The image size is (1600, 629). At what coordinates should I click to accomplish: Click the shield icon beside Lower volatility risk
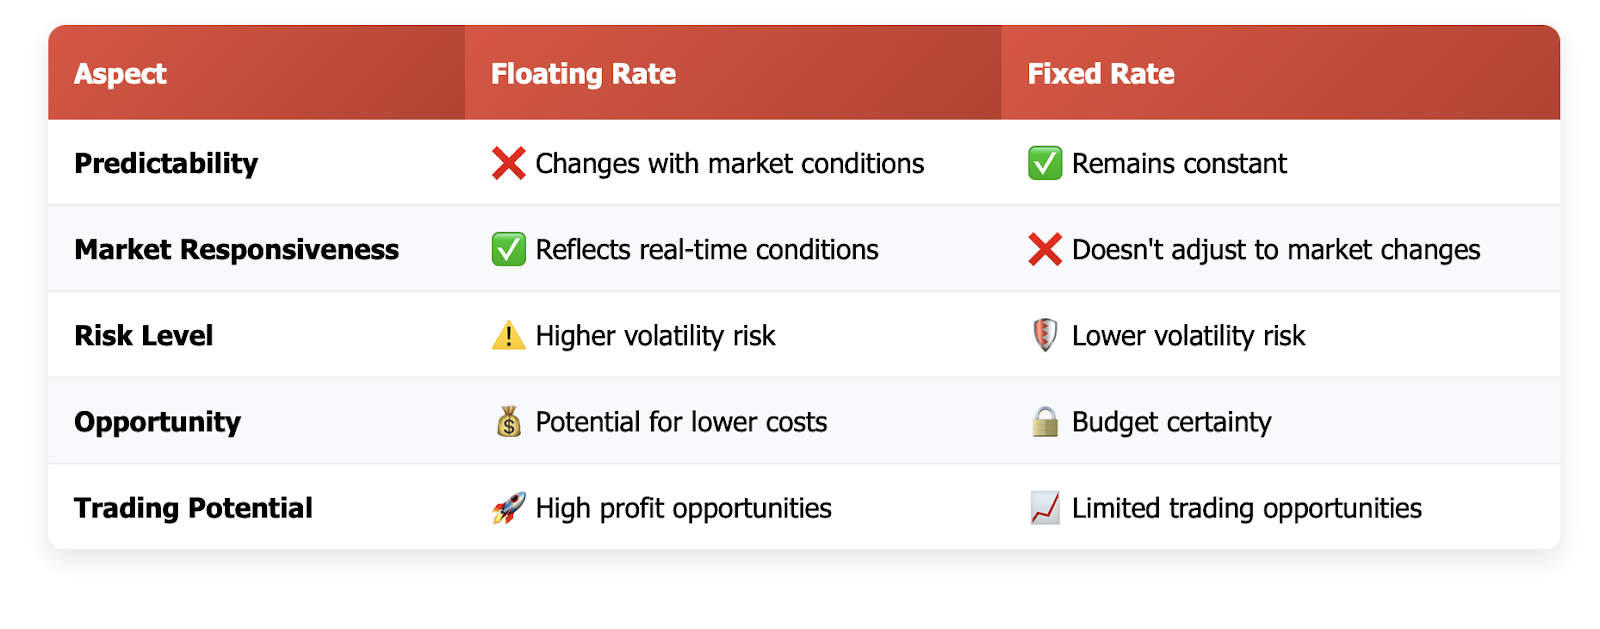coord(1045,335)
